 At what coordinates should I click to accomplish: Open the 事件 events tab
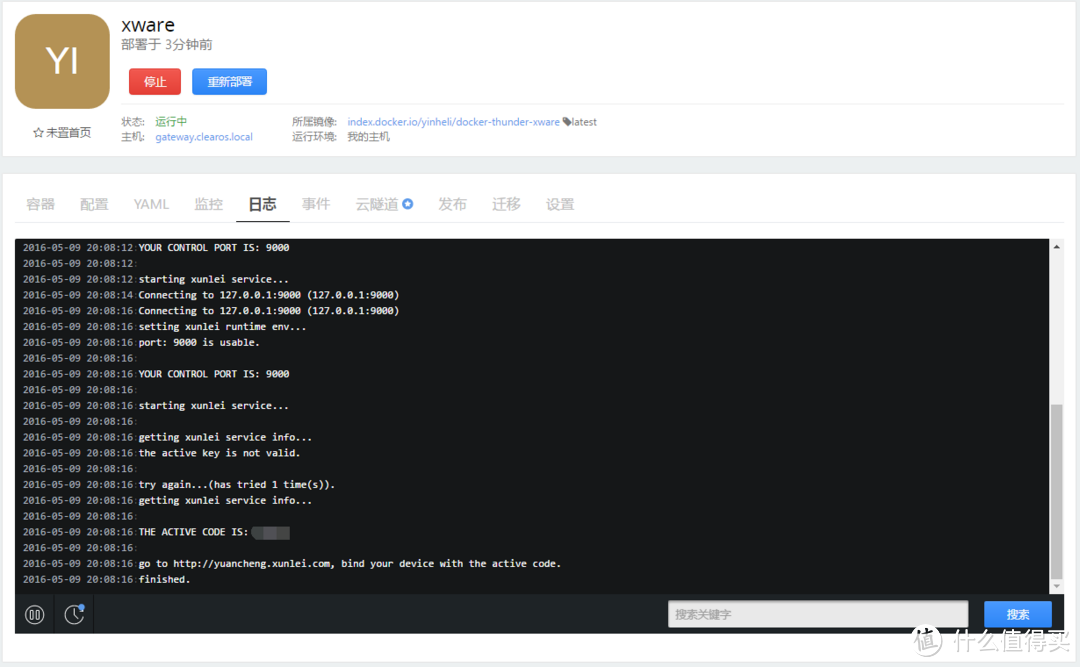tap(316, 204)
